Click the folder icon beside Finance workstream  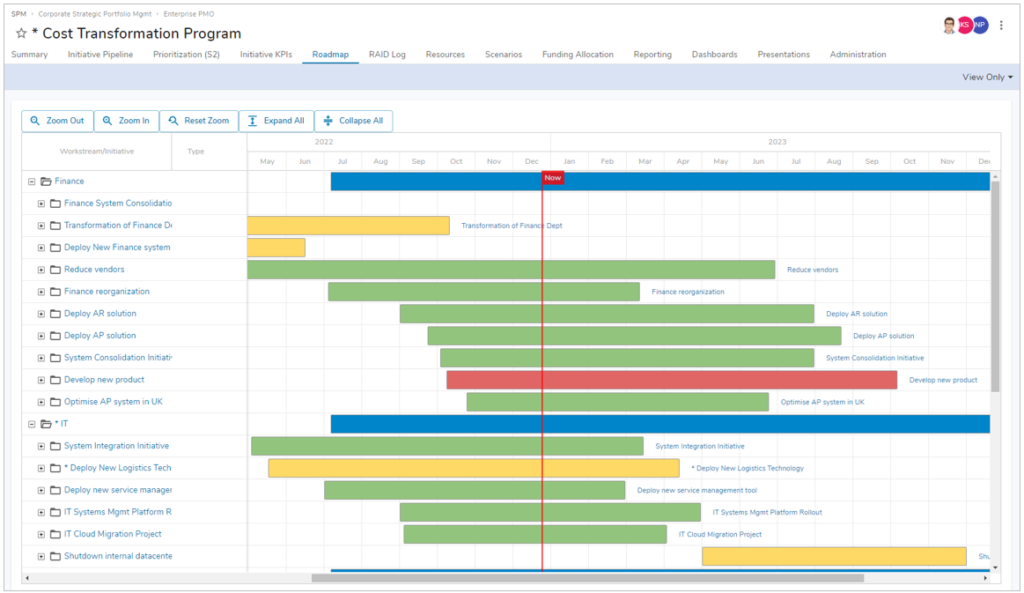click(44, 181)
